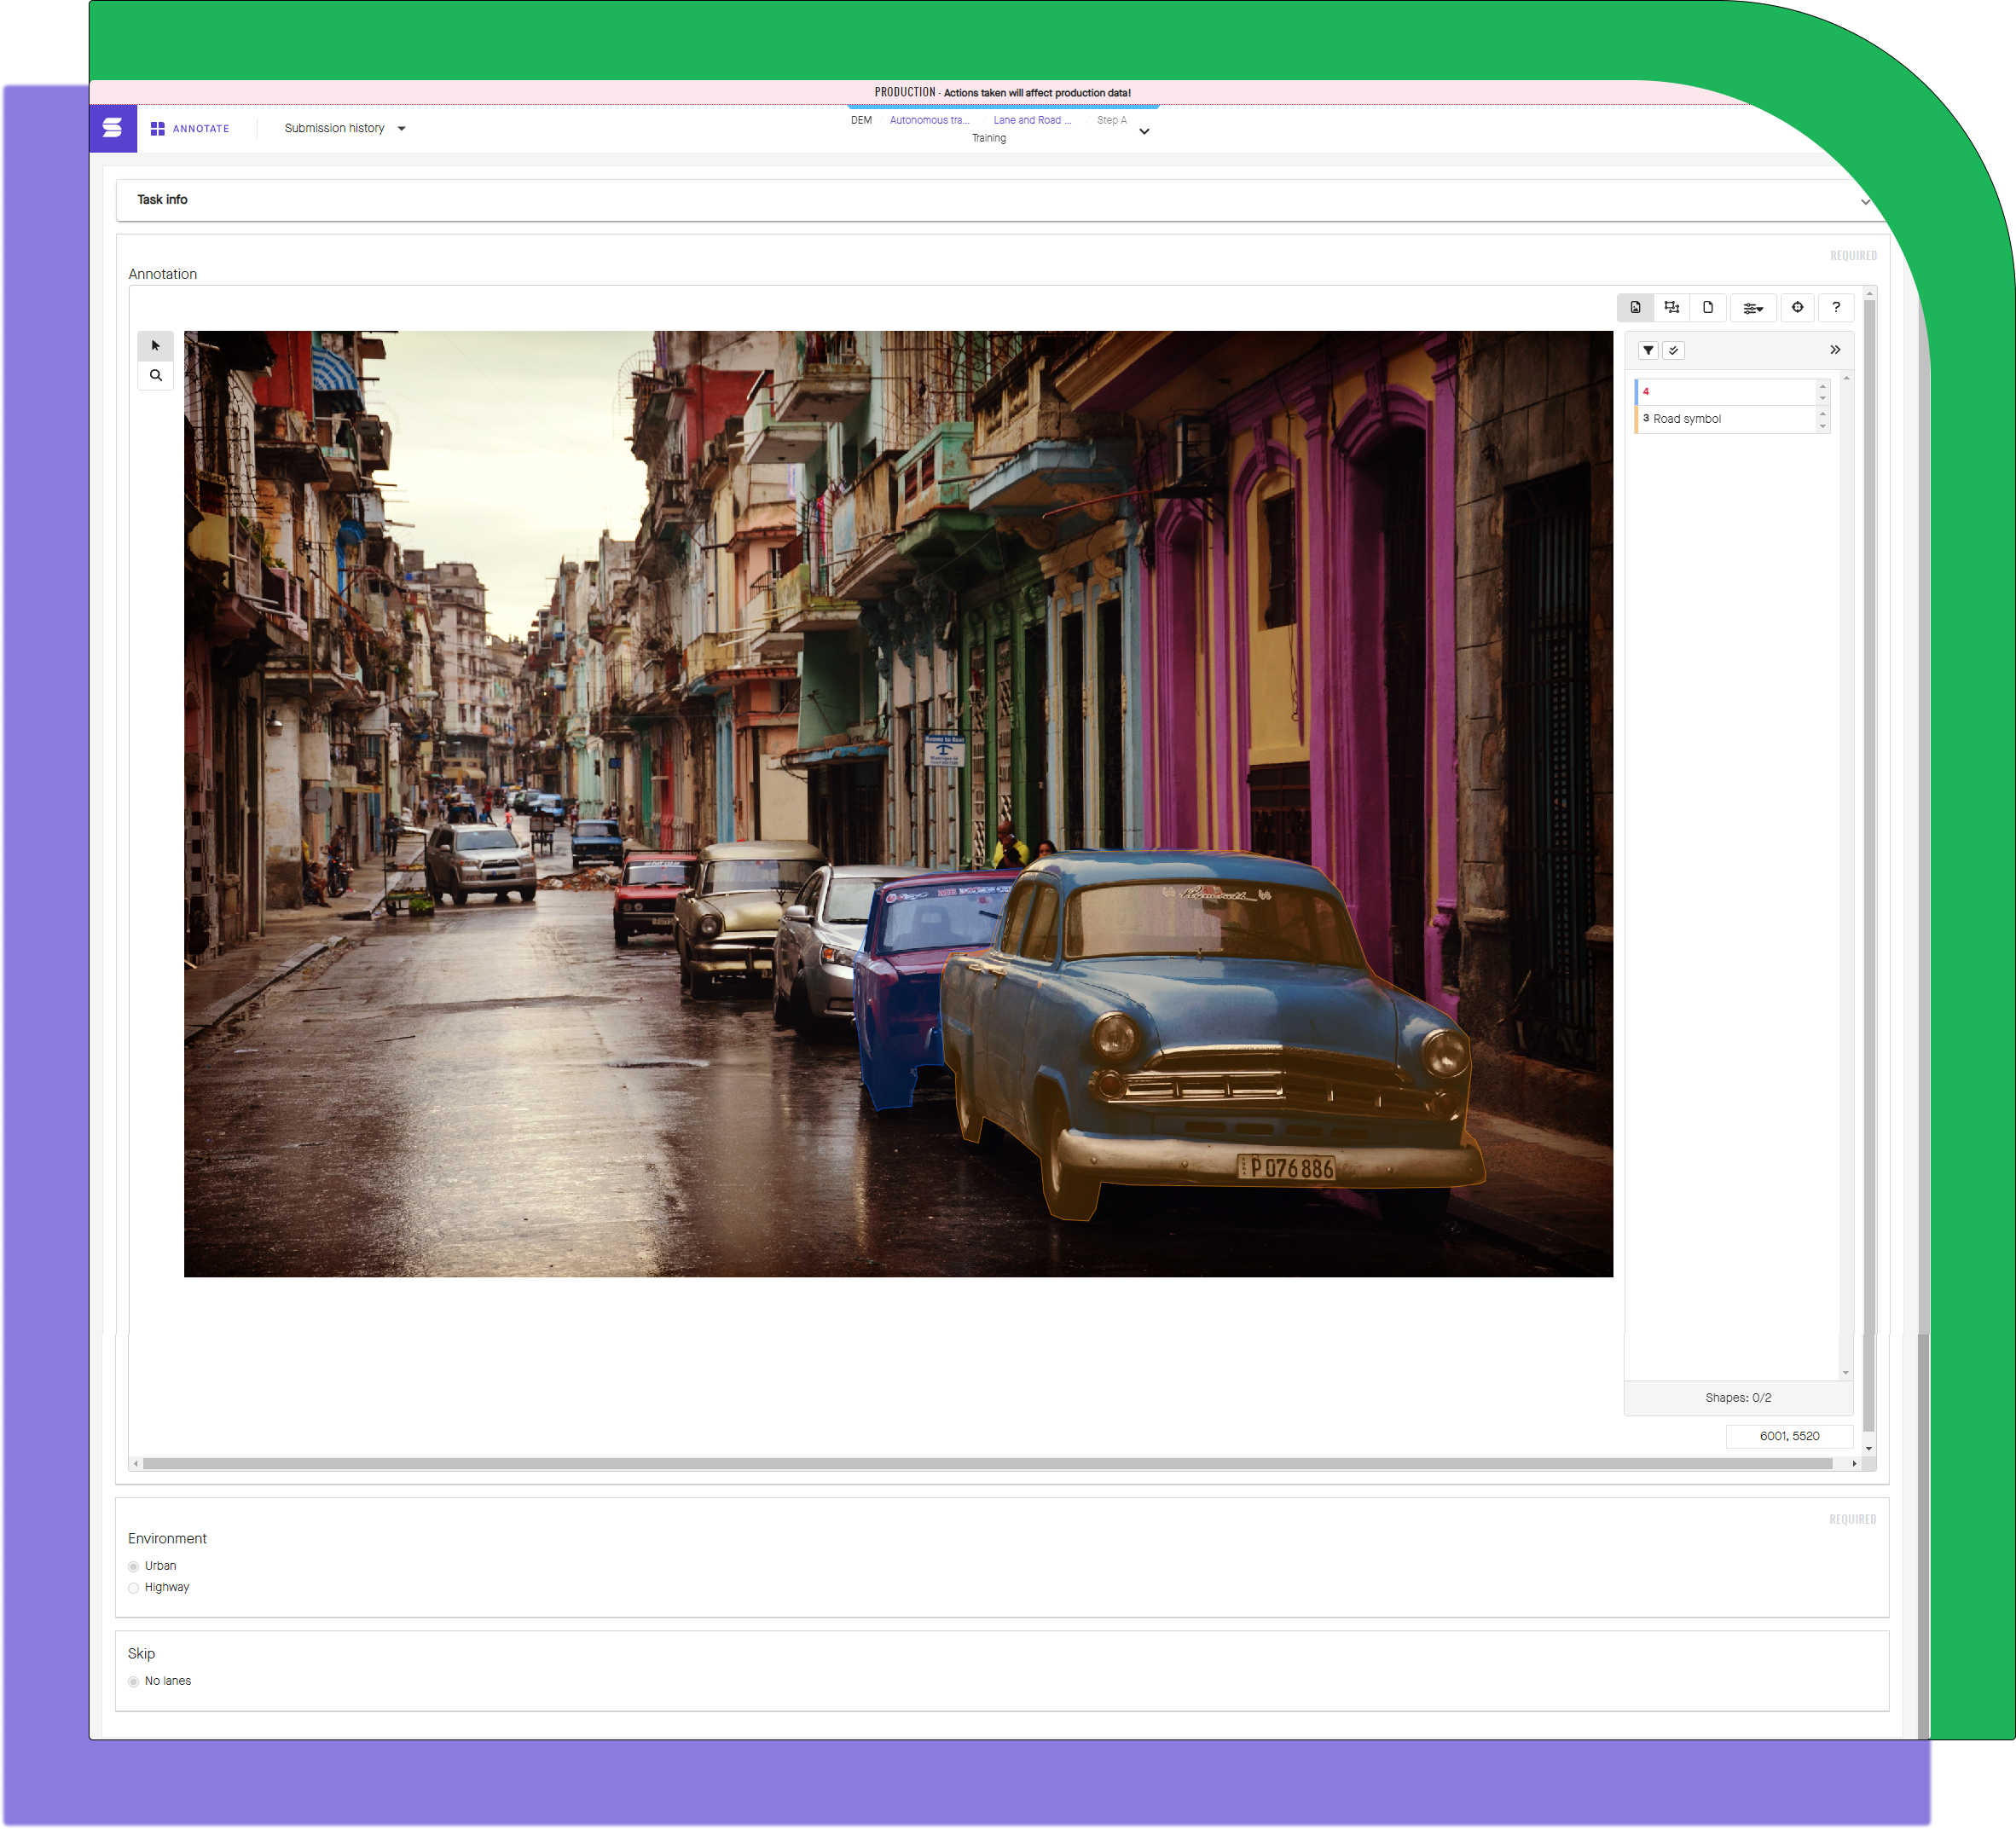This screenshot has width=2016, height=1829.
Task: Collapse the shapes side panel chevrons
Action: point(1835,350)
